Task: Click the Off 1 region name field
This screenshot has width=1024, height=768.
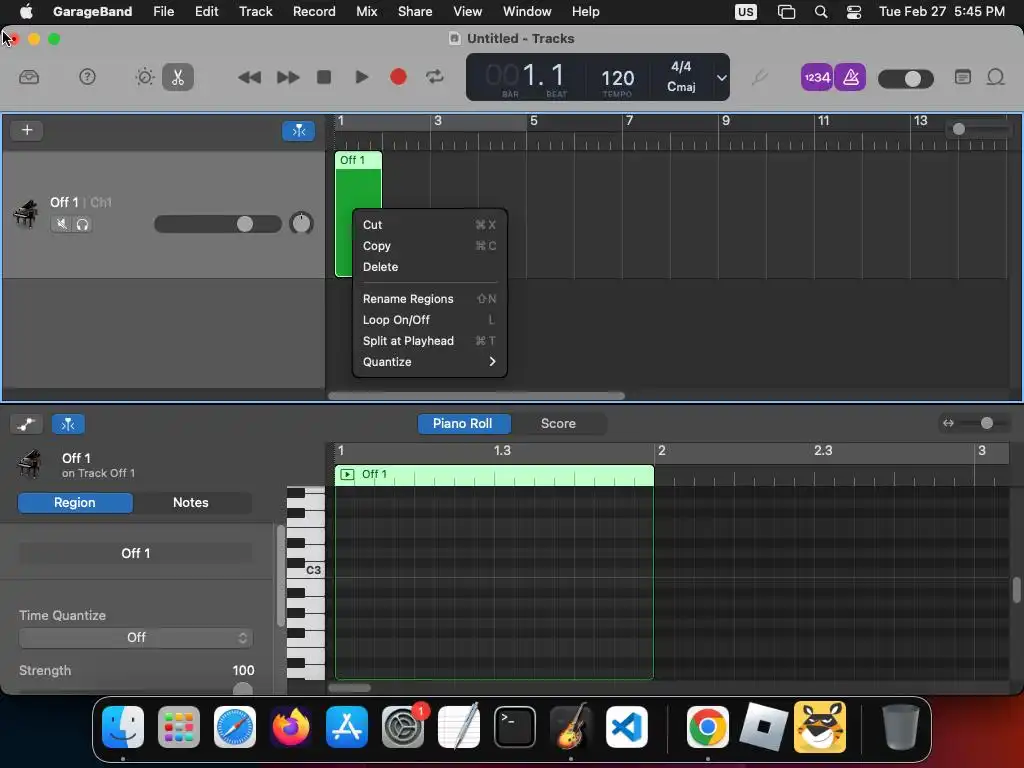Action: coord(136,553)
